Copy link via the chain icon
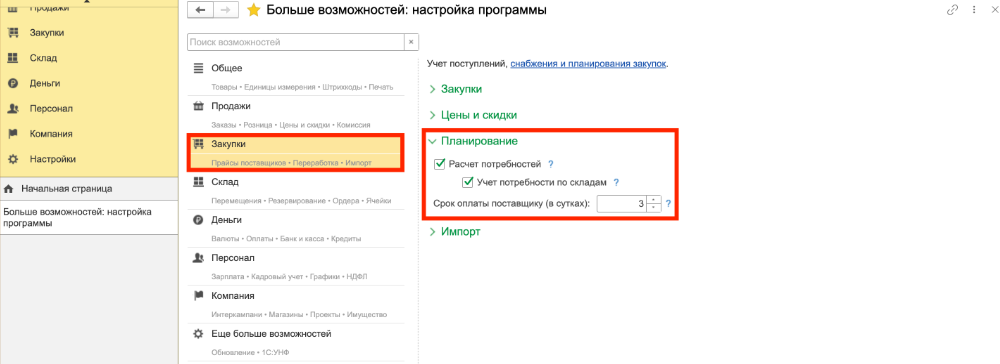The width and height of the screenshot is (1000, 364). click(953, 10)
